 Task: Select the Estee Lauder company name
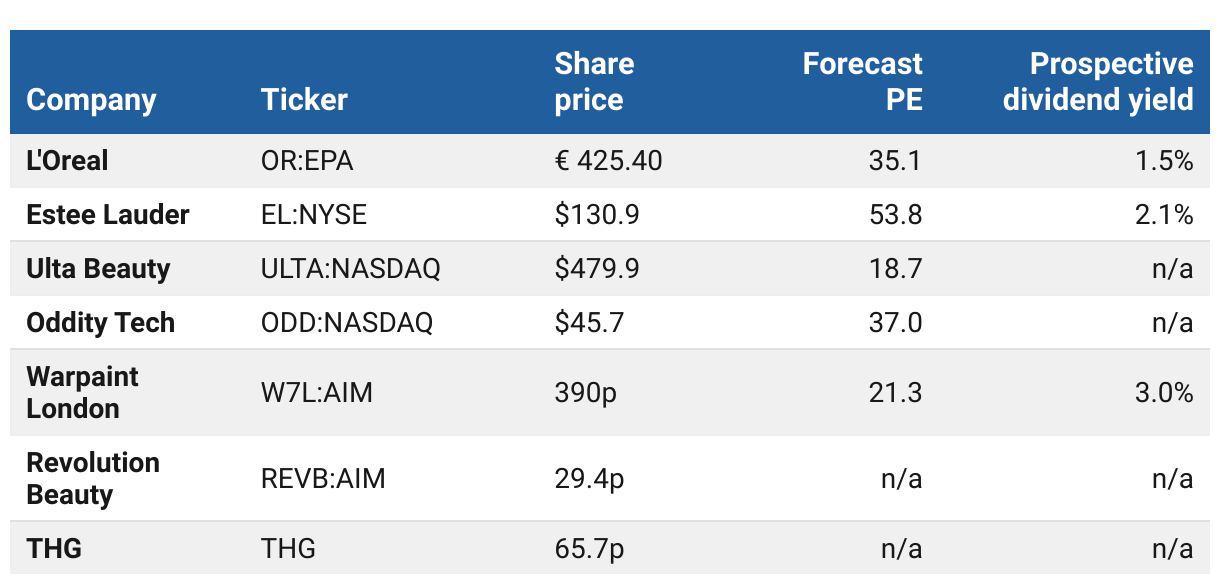tap(108, 214)
